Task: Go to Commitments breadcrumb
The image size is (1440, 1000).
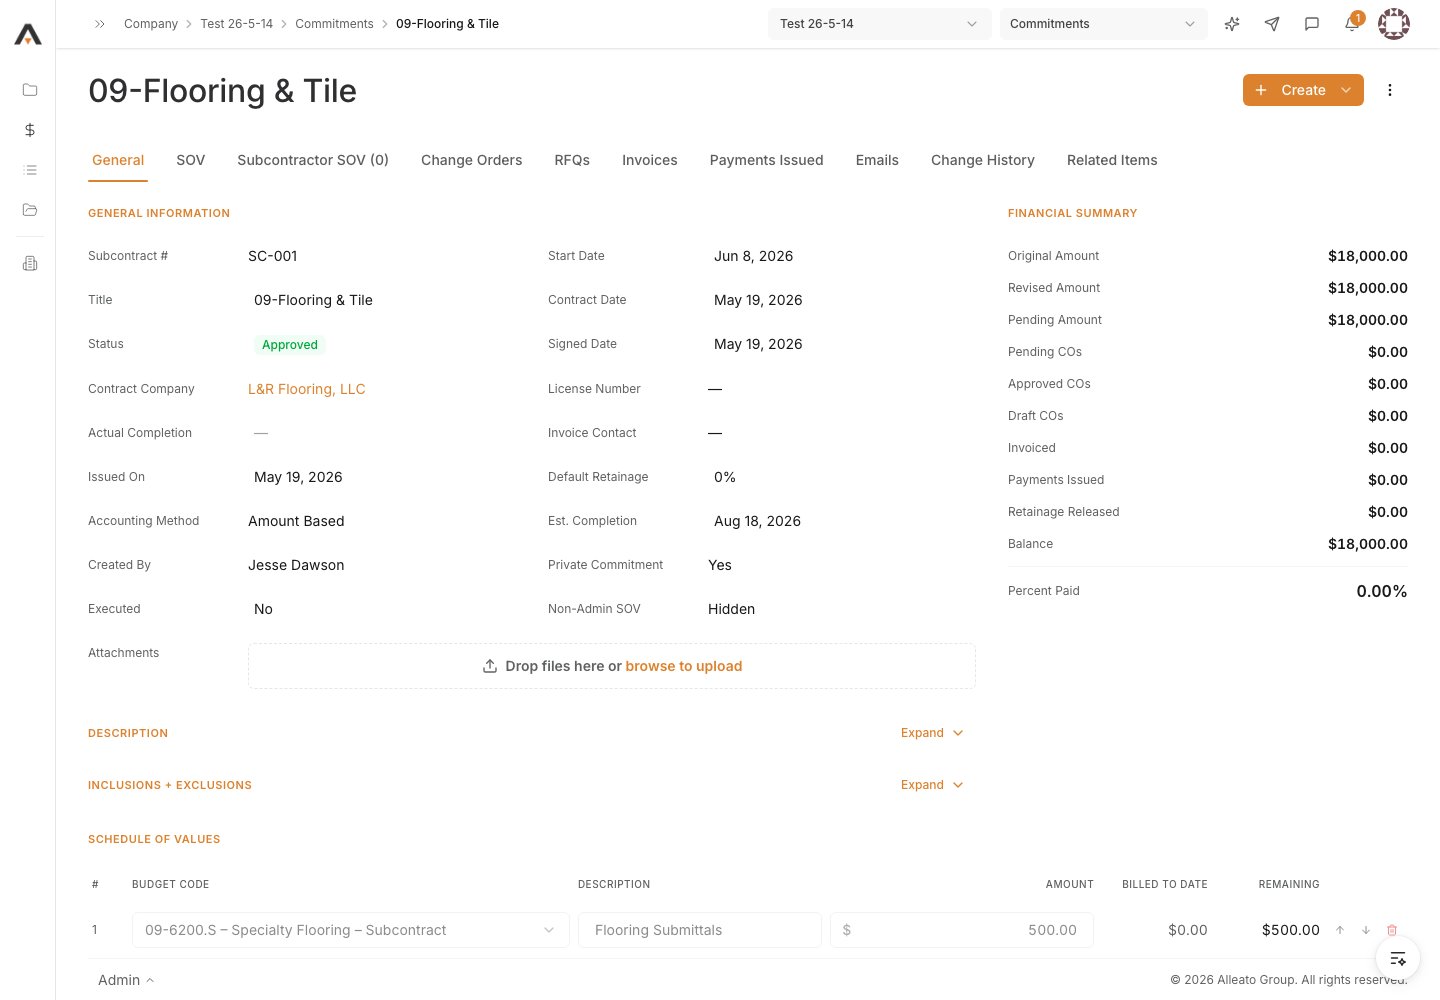Action: coord(334,24)
